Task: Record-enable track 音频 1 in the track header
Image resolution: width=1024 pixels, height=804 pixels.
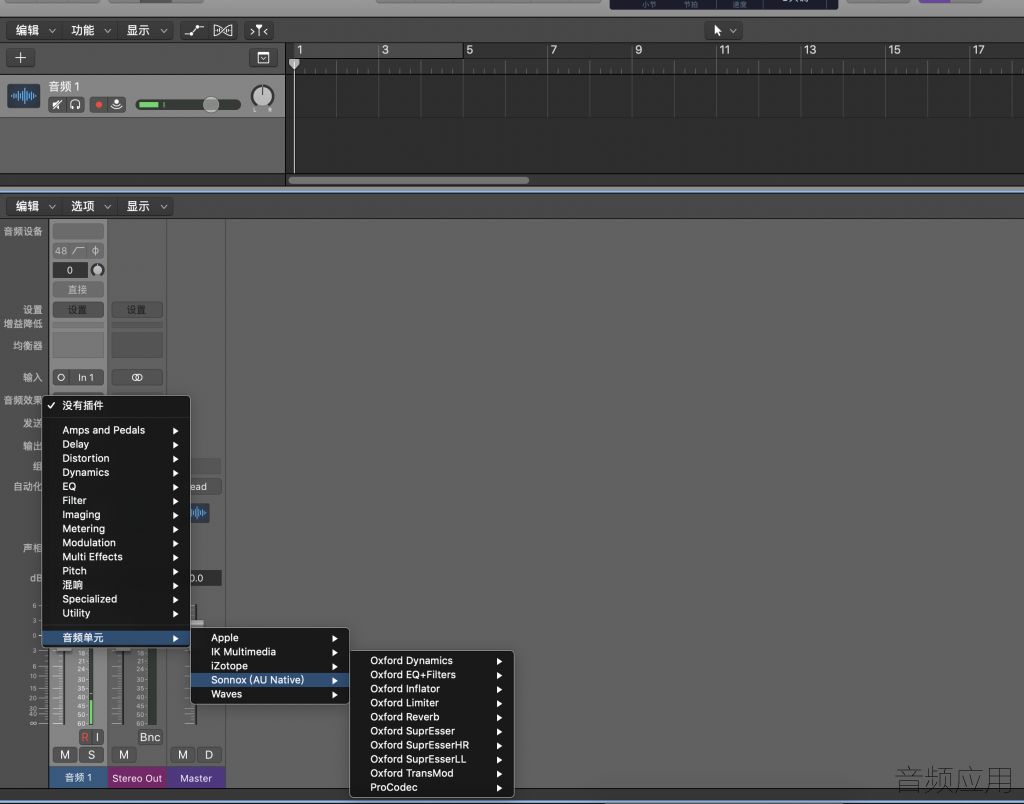Action: [x=99, y=105]
